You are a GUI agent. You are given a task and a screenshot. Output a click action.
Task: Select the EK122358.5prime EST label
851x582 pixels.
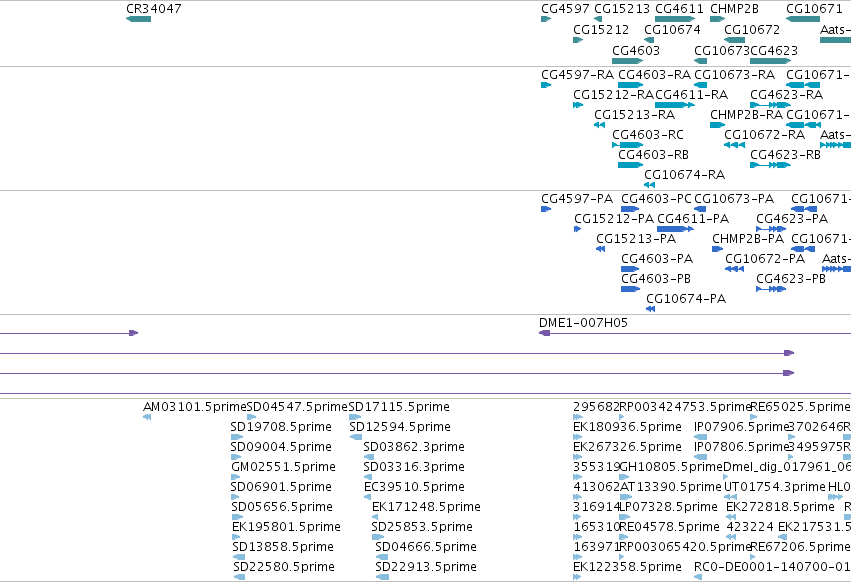tap(627, 568)
